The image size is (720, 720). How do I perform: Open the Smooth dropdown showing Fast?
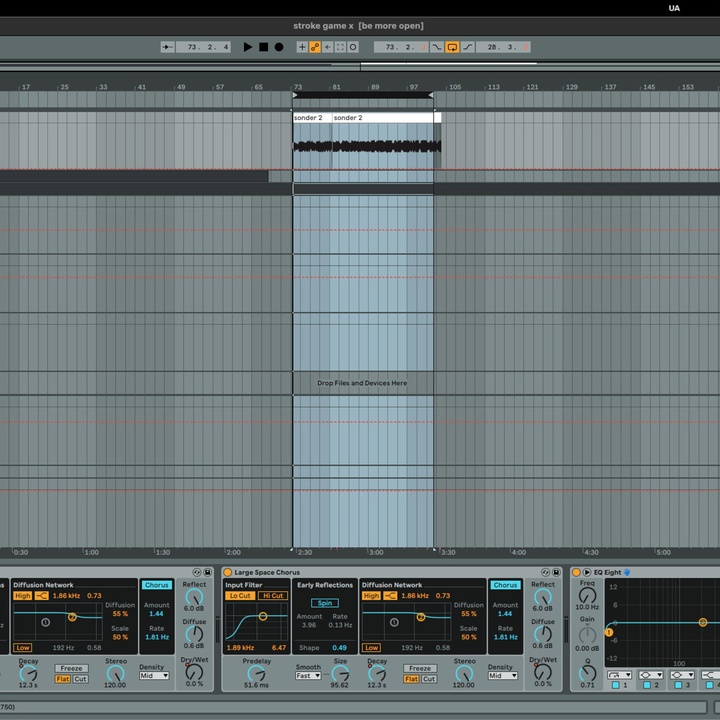pyautogui.click(x=309, y=676)
